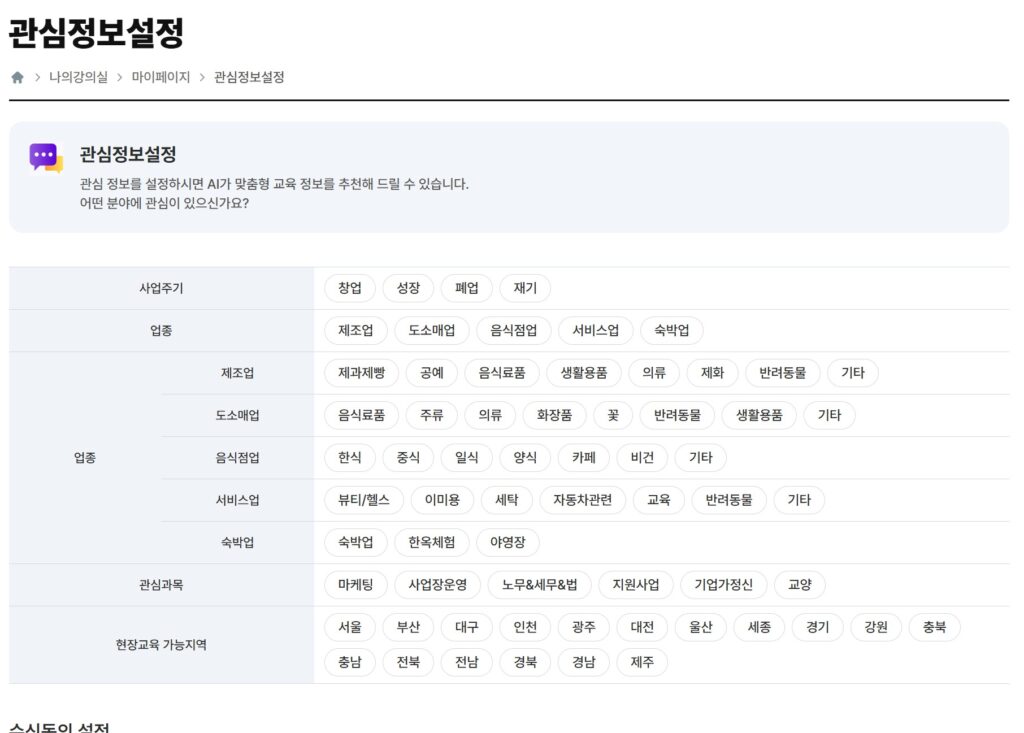Choose 음식료품 in 제조업 row
The height and width of the screenshot is (733, 1024).
coord(502,373)
